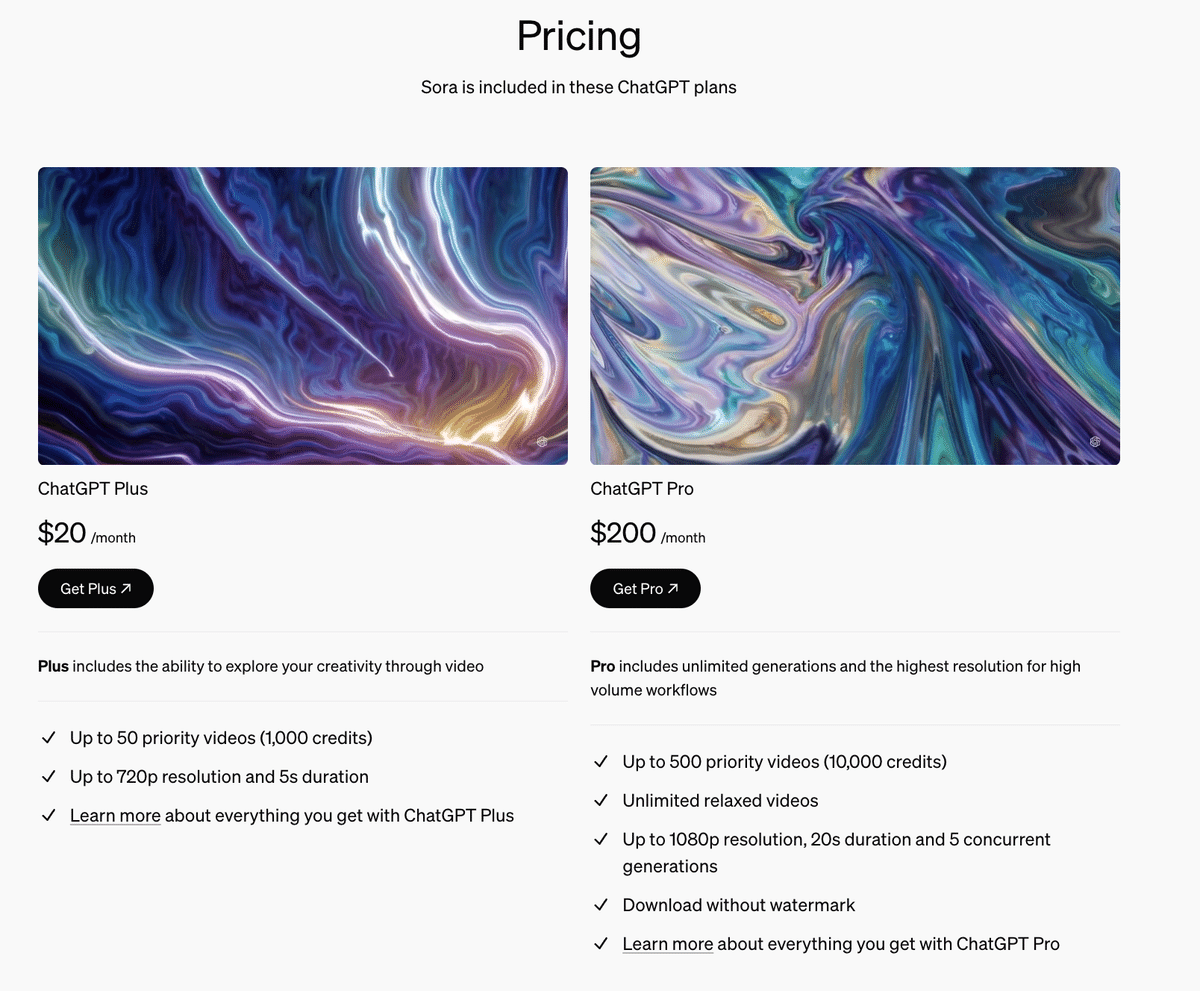The image size is (1200, 991).
Task: Click checkmark beside Up to 500 priority videos
Action: pos(601,762)
